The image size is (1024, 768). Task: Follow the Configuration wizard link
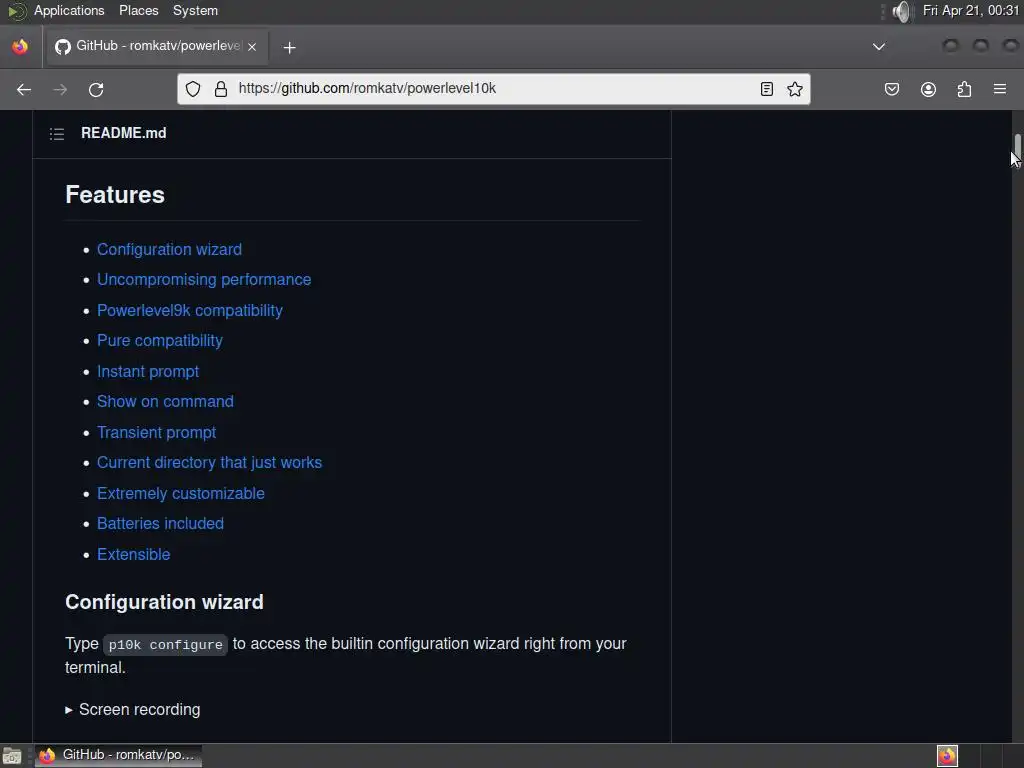pyautogui.click(x=169, y=249)
